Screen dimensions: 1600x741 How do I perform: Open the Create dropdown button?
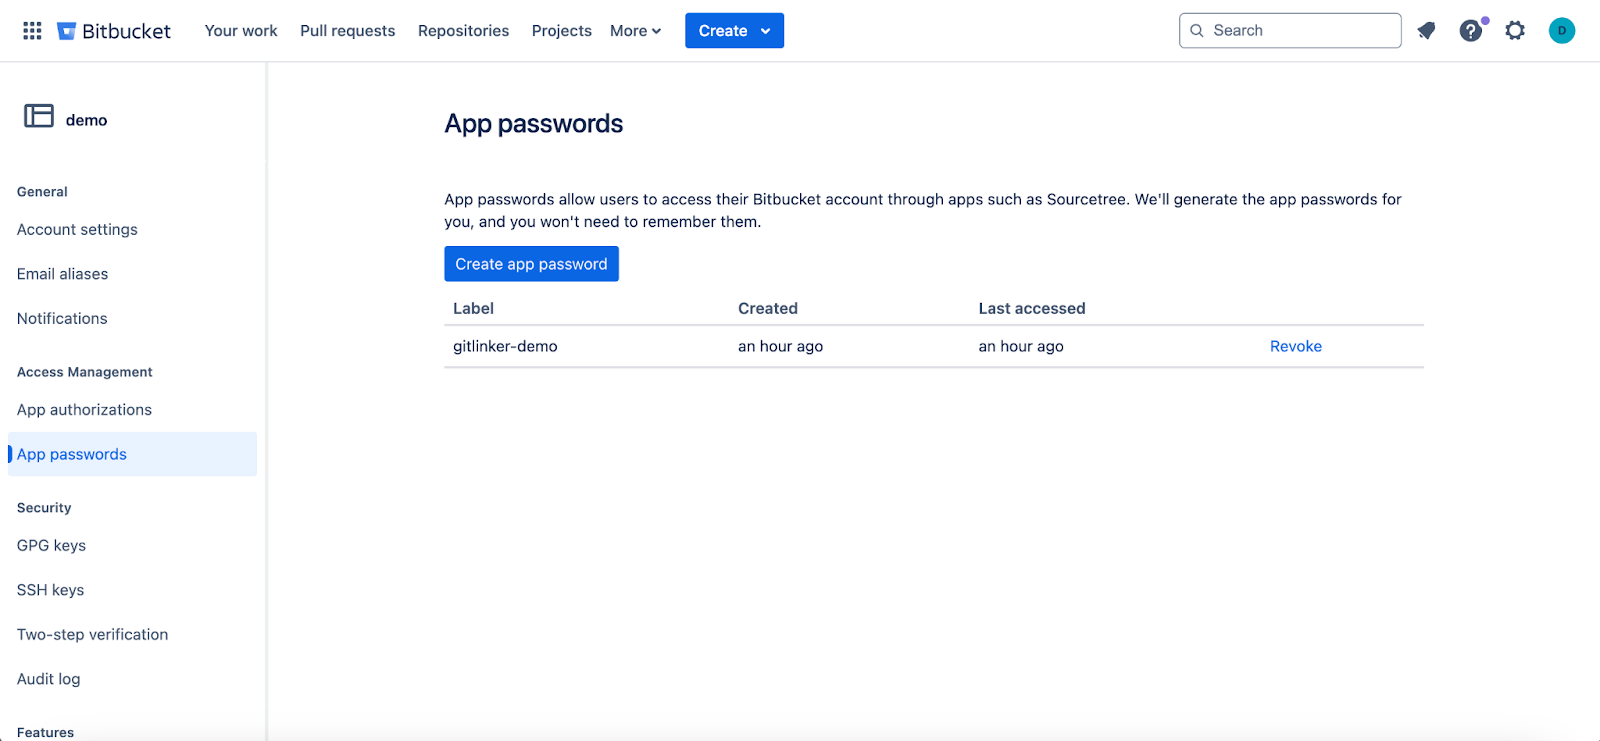[734, 31]
